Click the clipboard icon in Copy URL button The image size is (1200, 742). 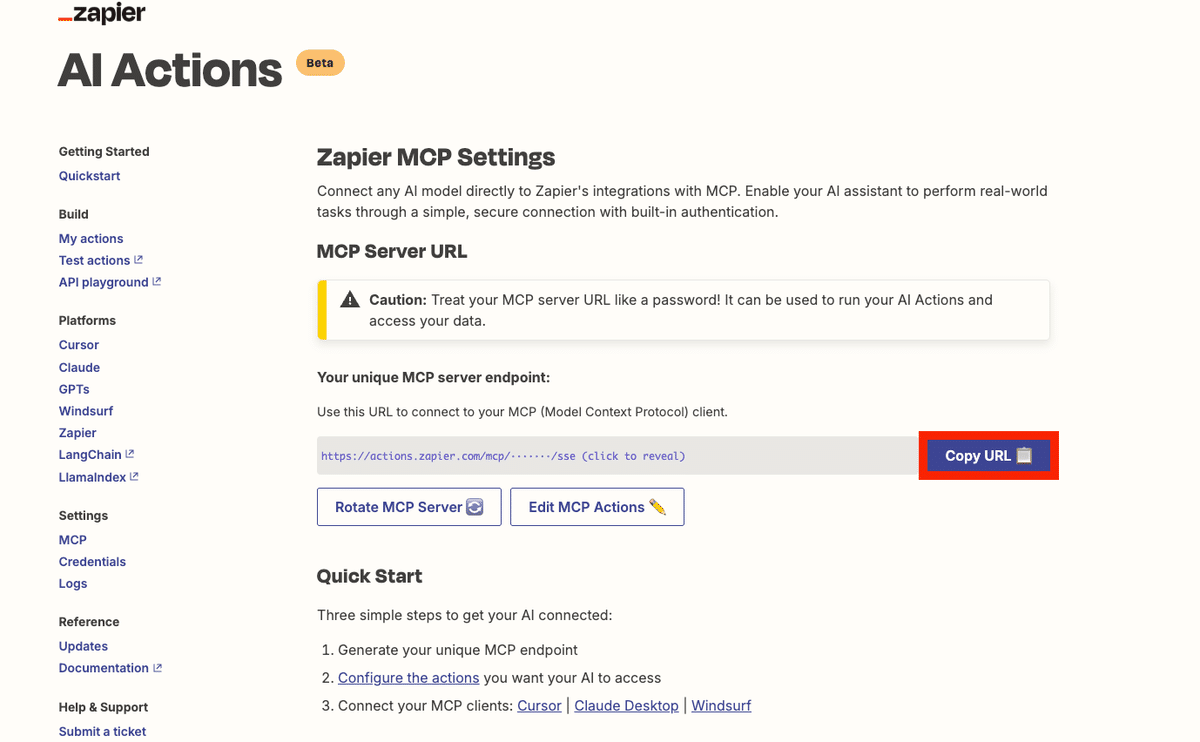tap(1024, 455)
